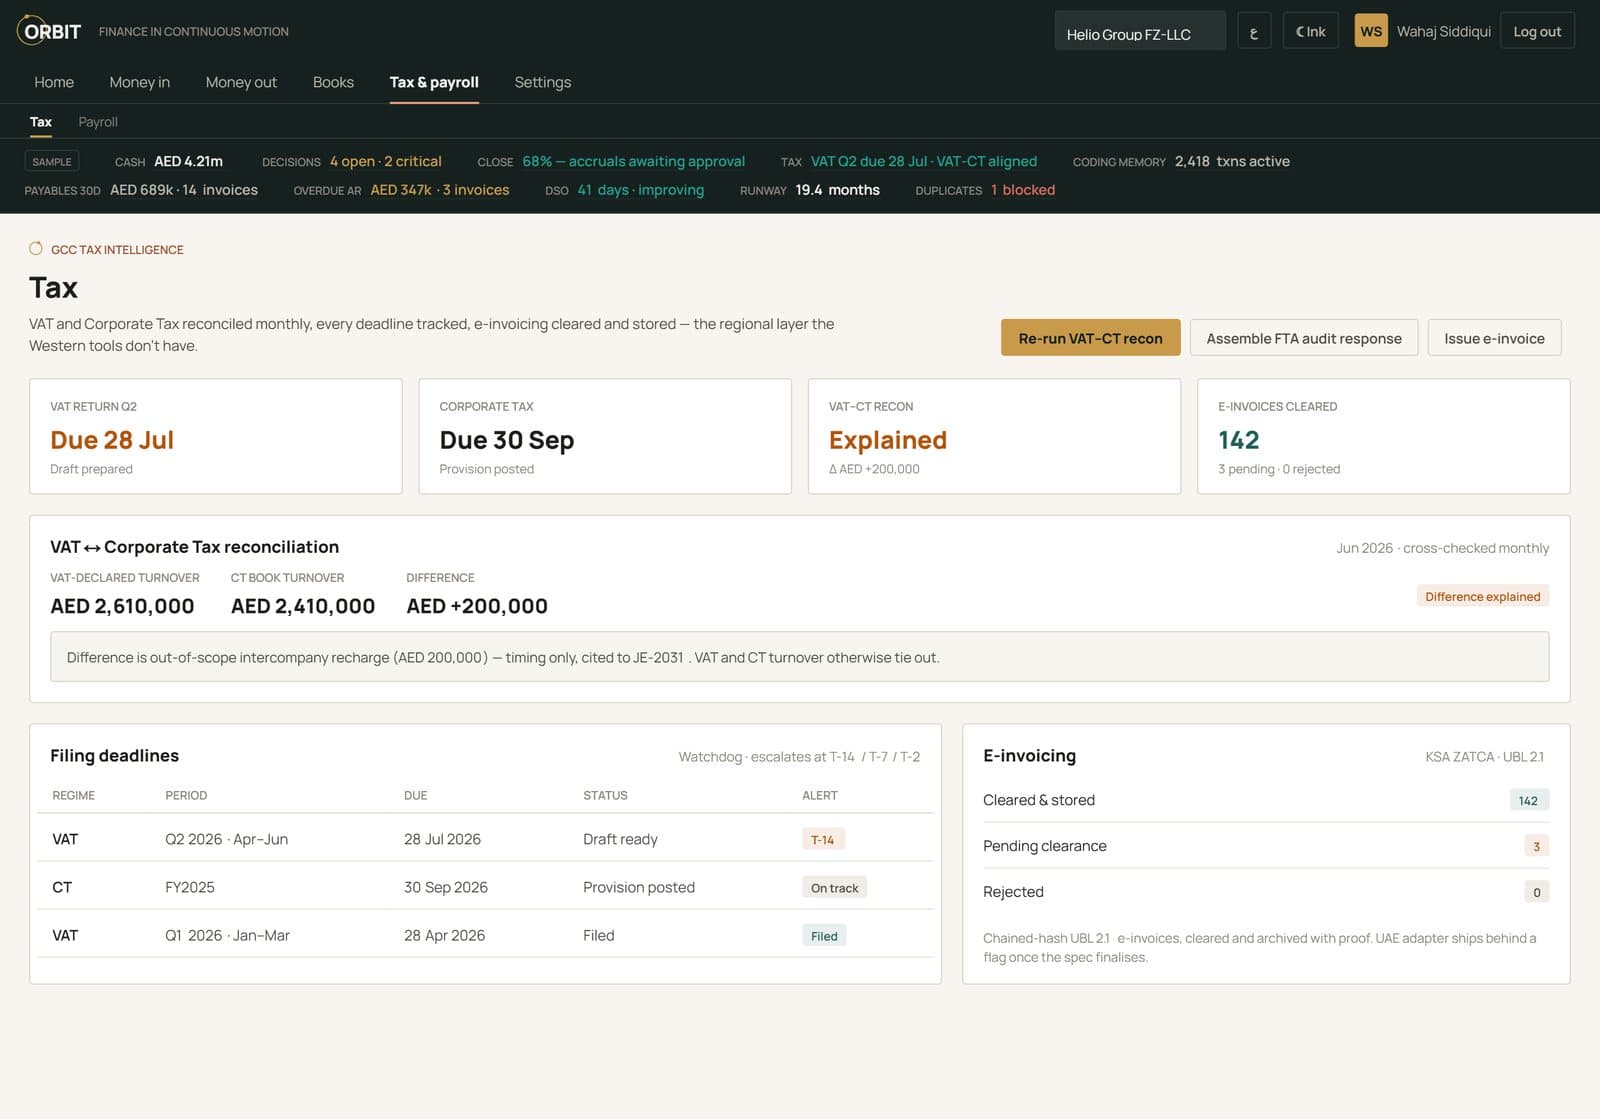
Task: Toggle the Ink theme button
Action: [x=1310, y=31]
